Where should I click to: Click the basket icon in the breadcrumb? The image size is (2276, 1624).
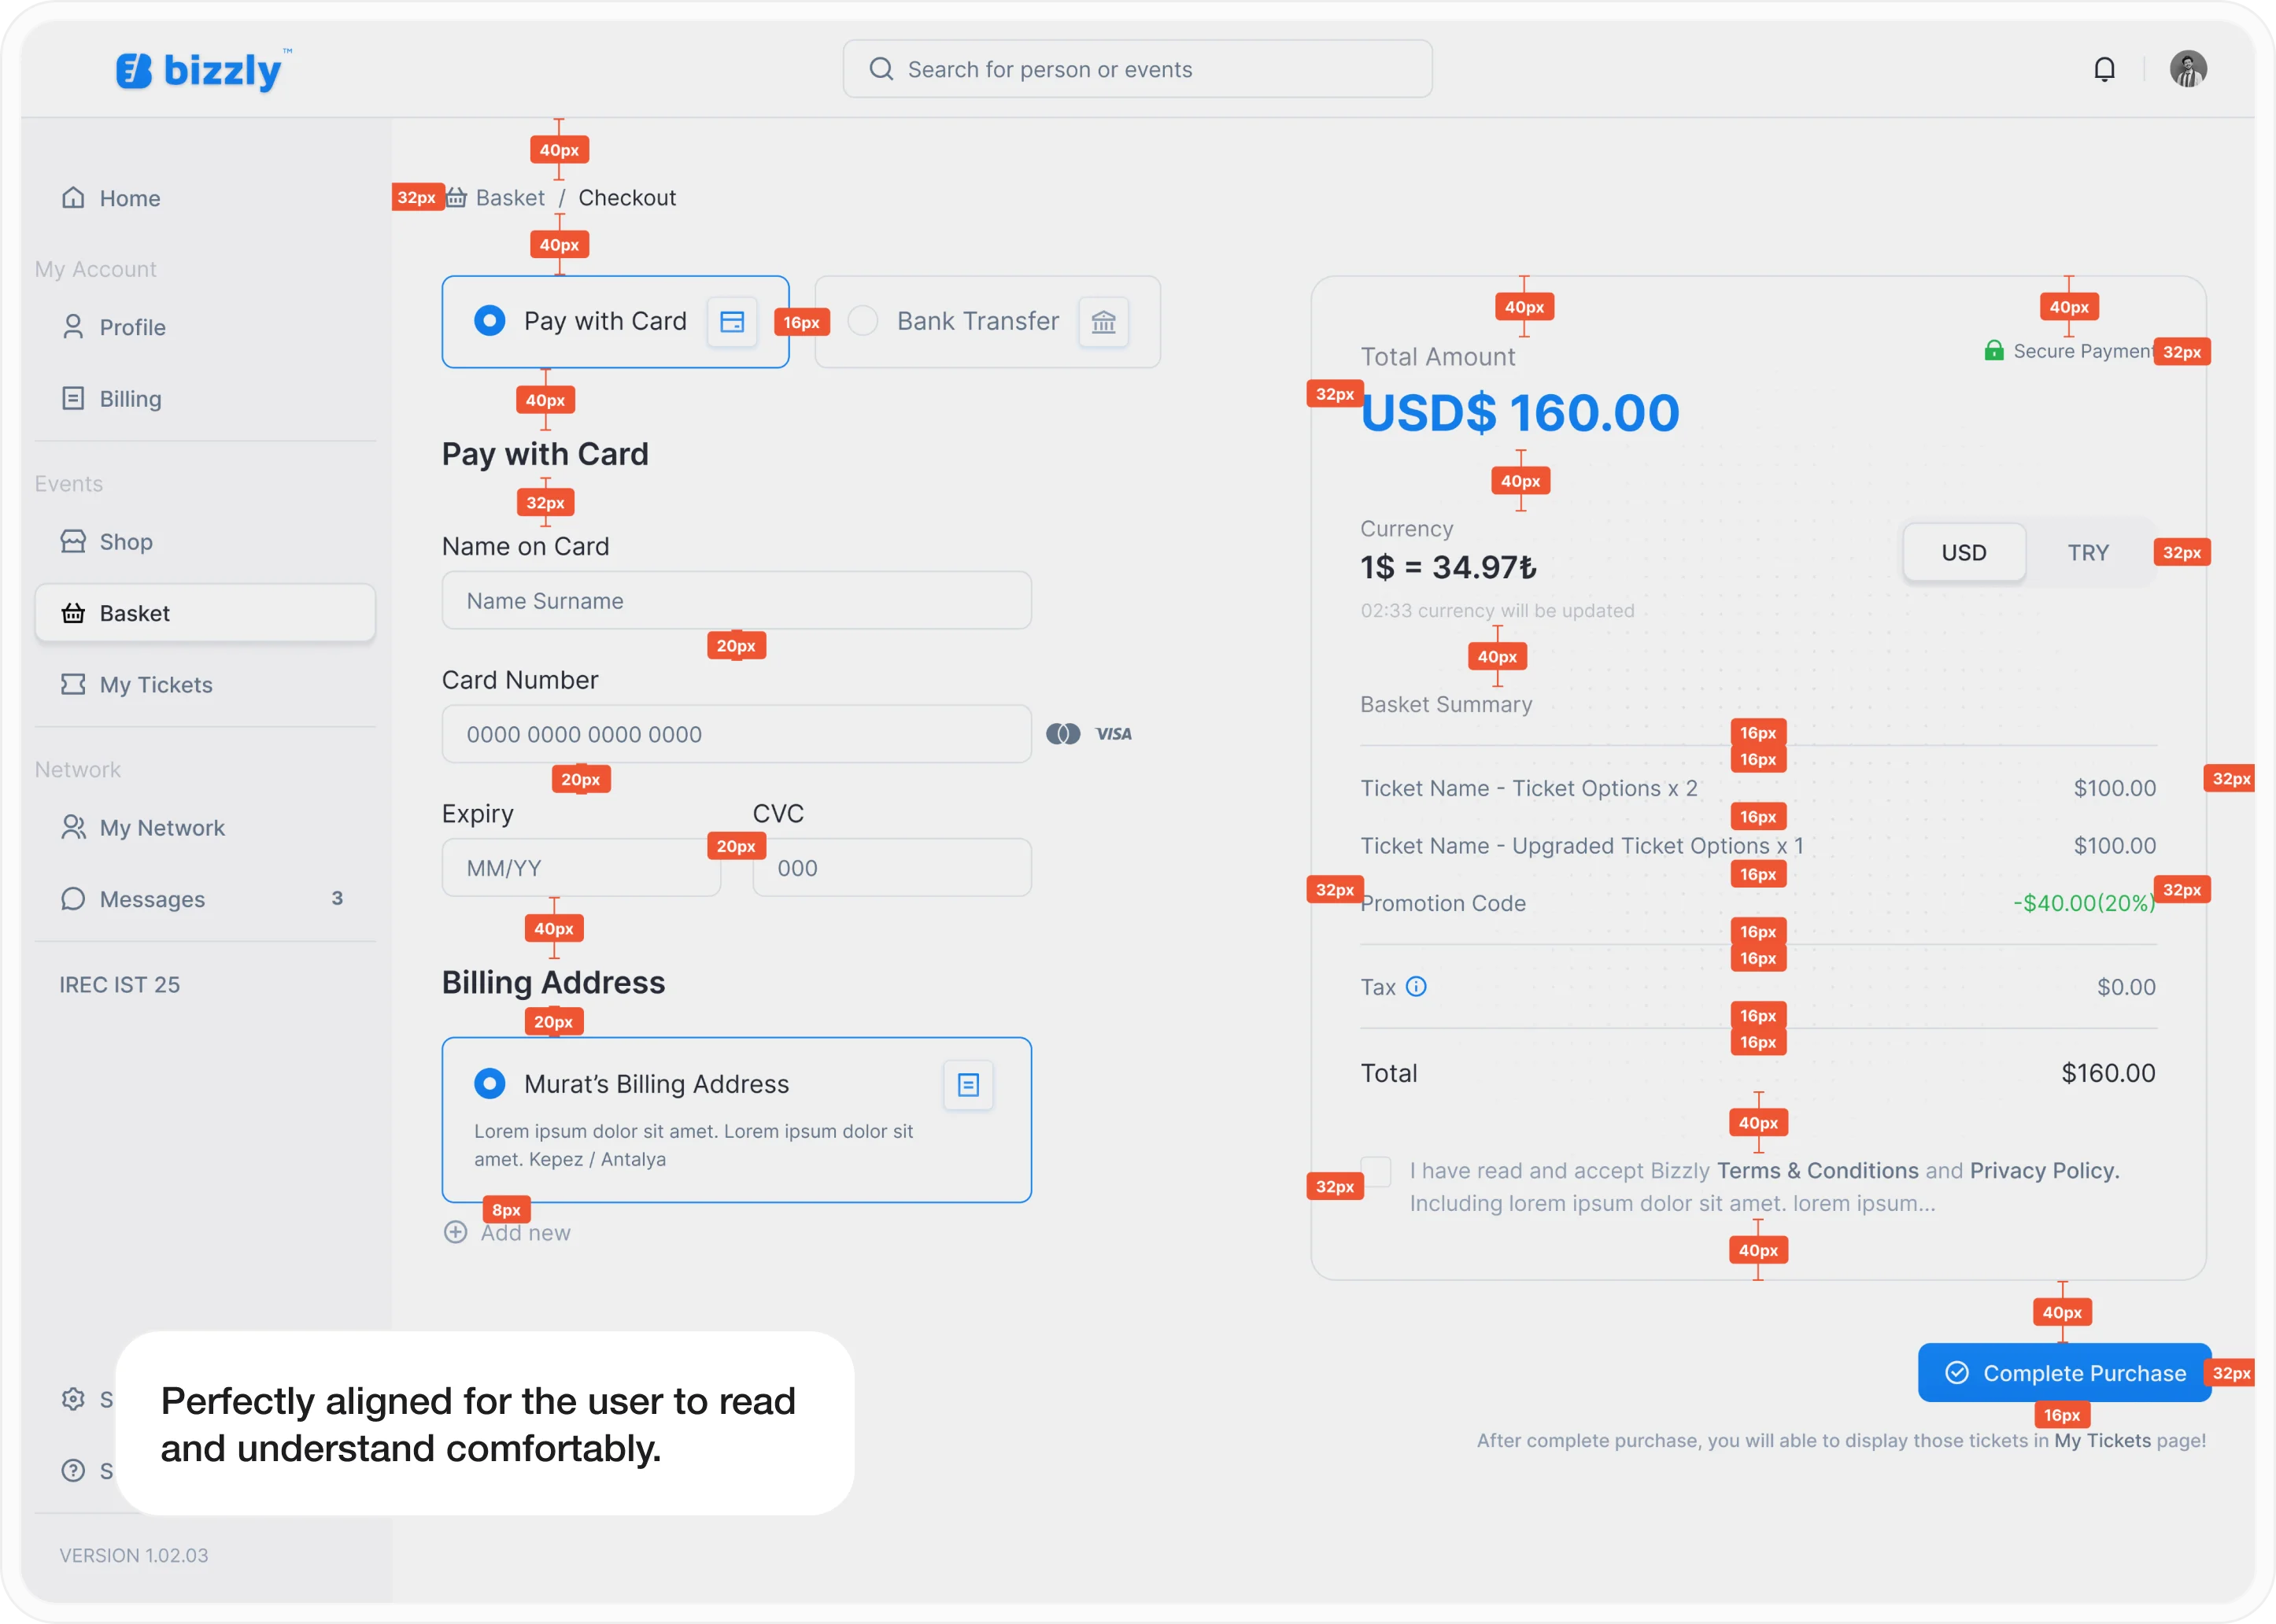pos(456,197)
